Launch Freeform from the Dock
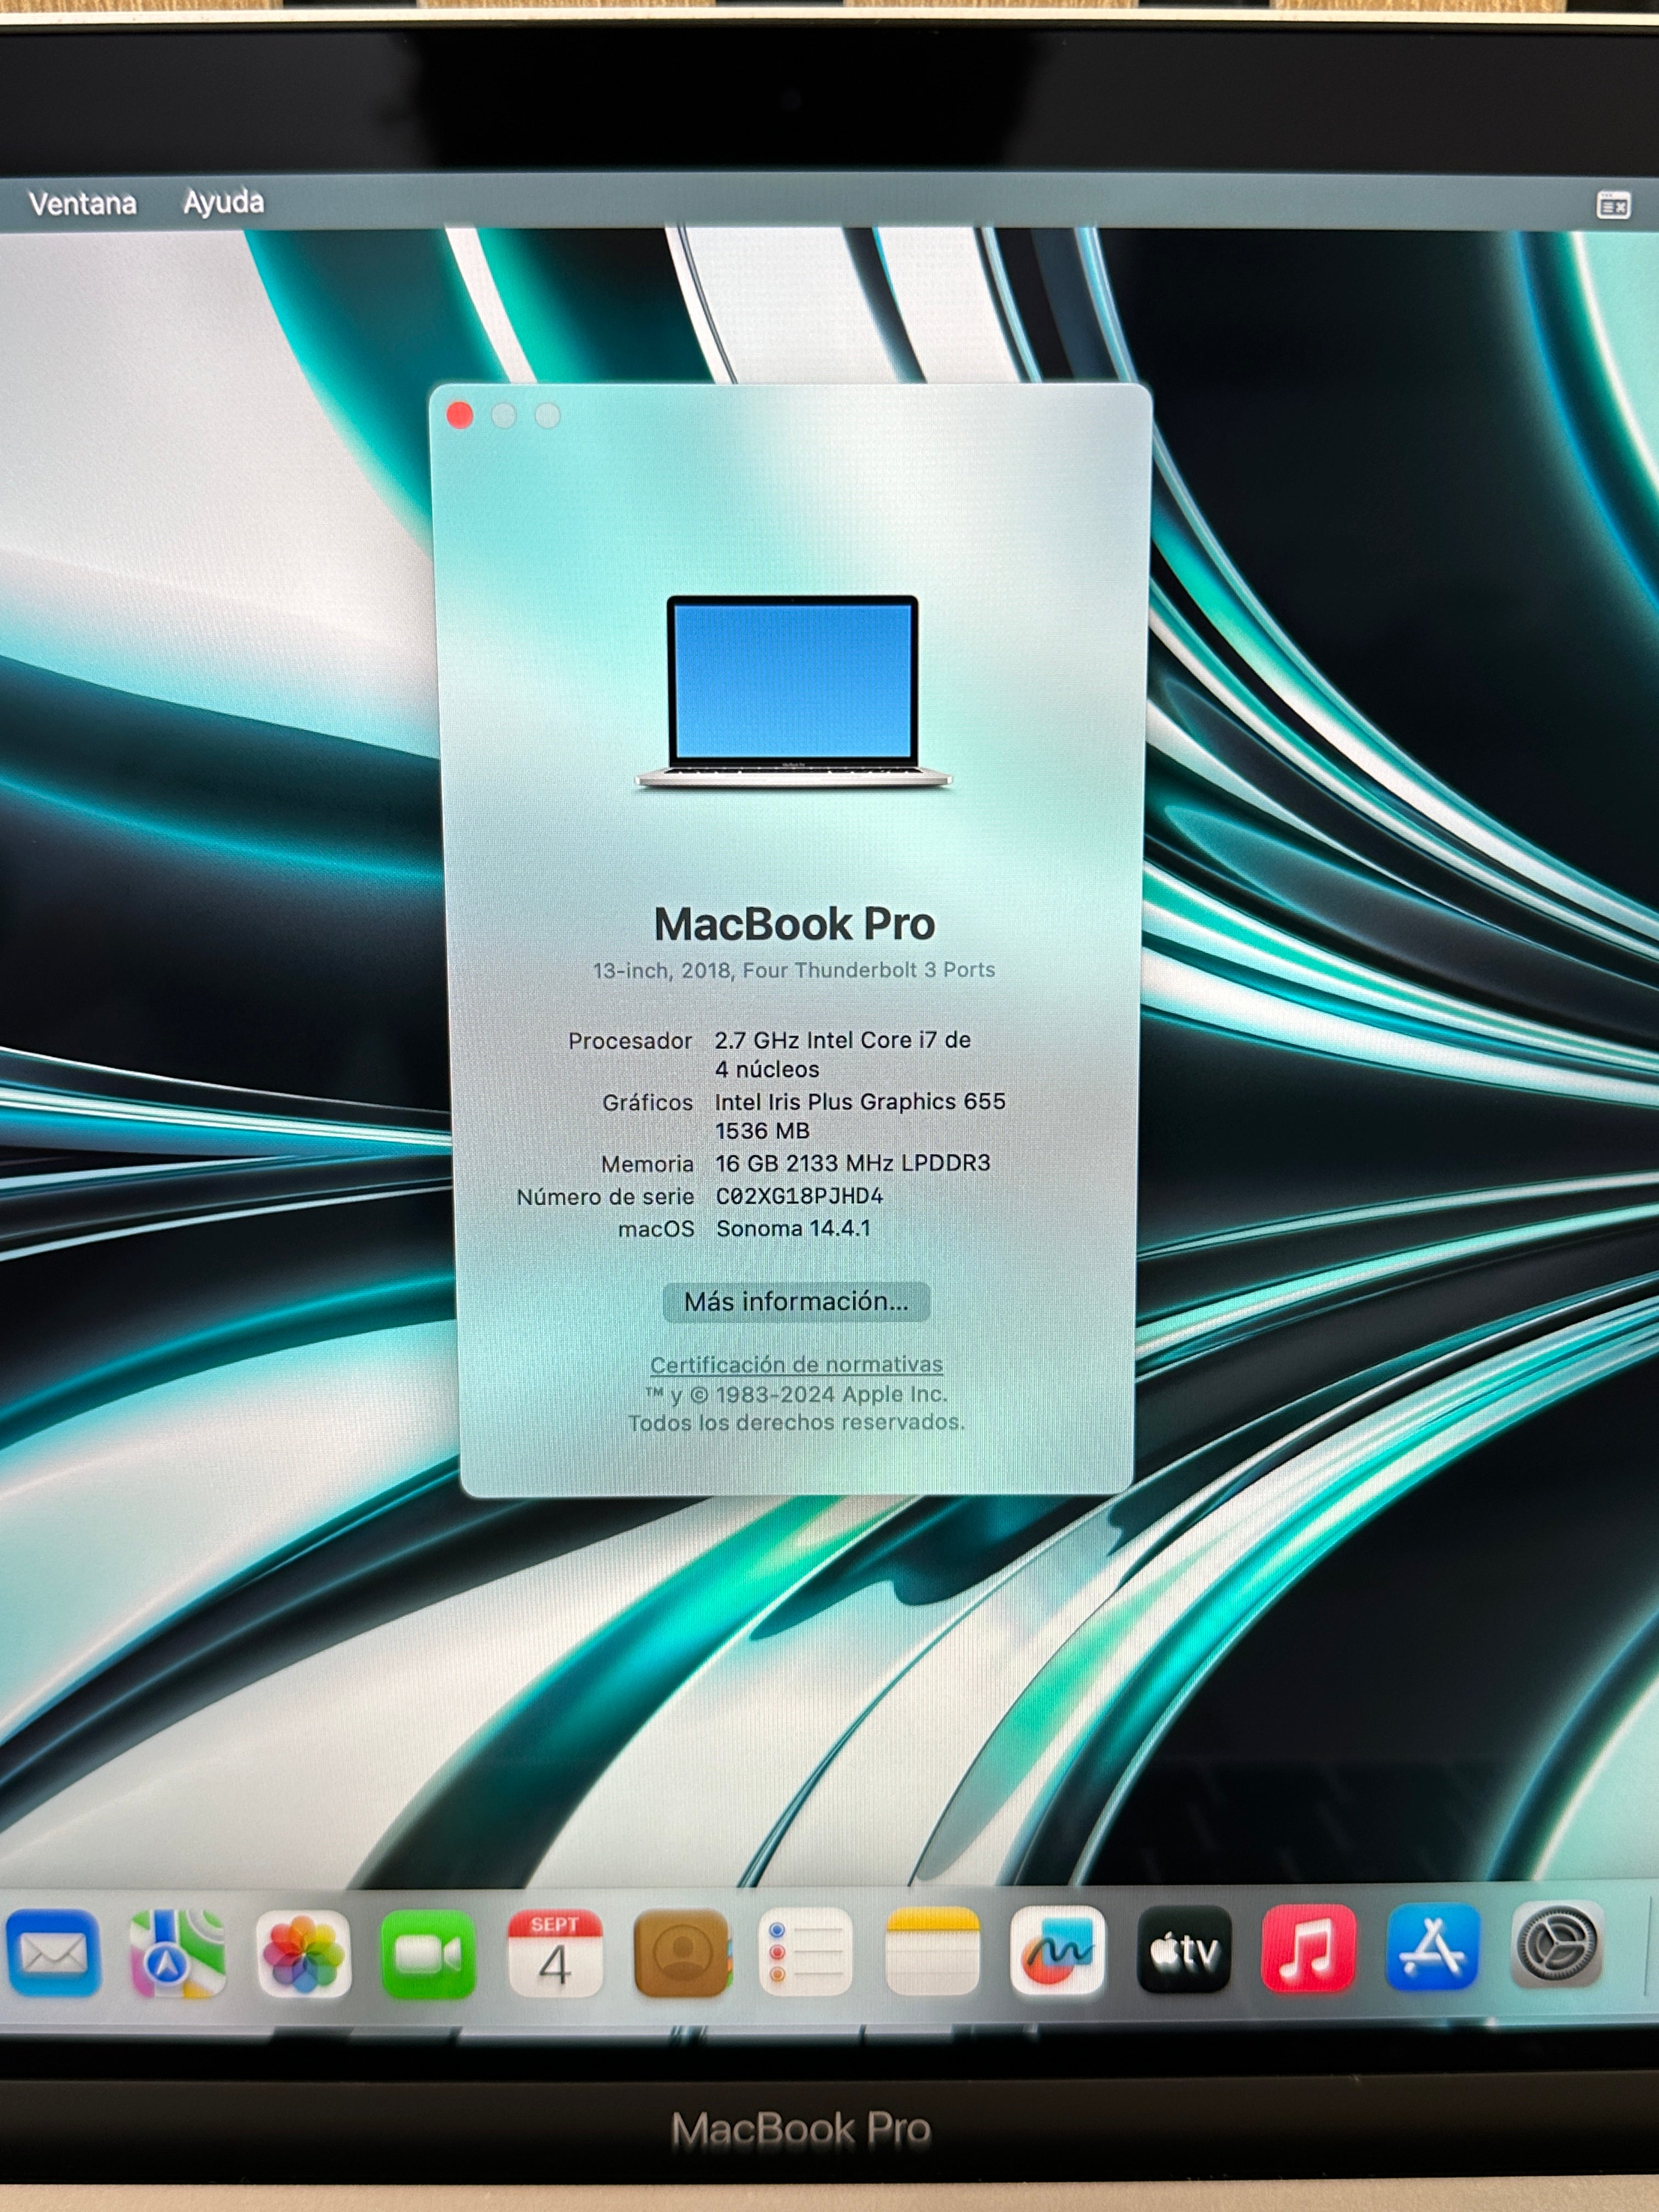This screenshot has width=1659, height=2212. coord(1058,1950)
